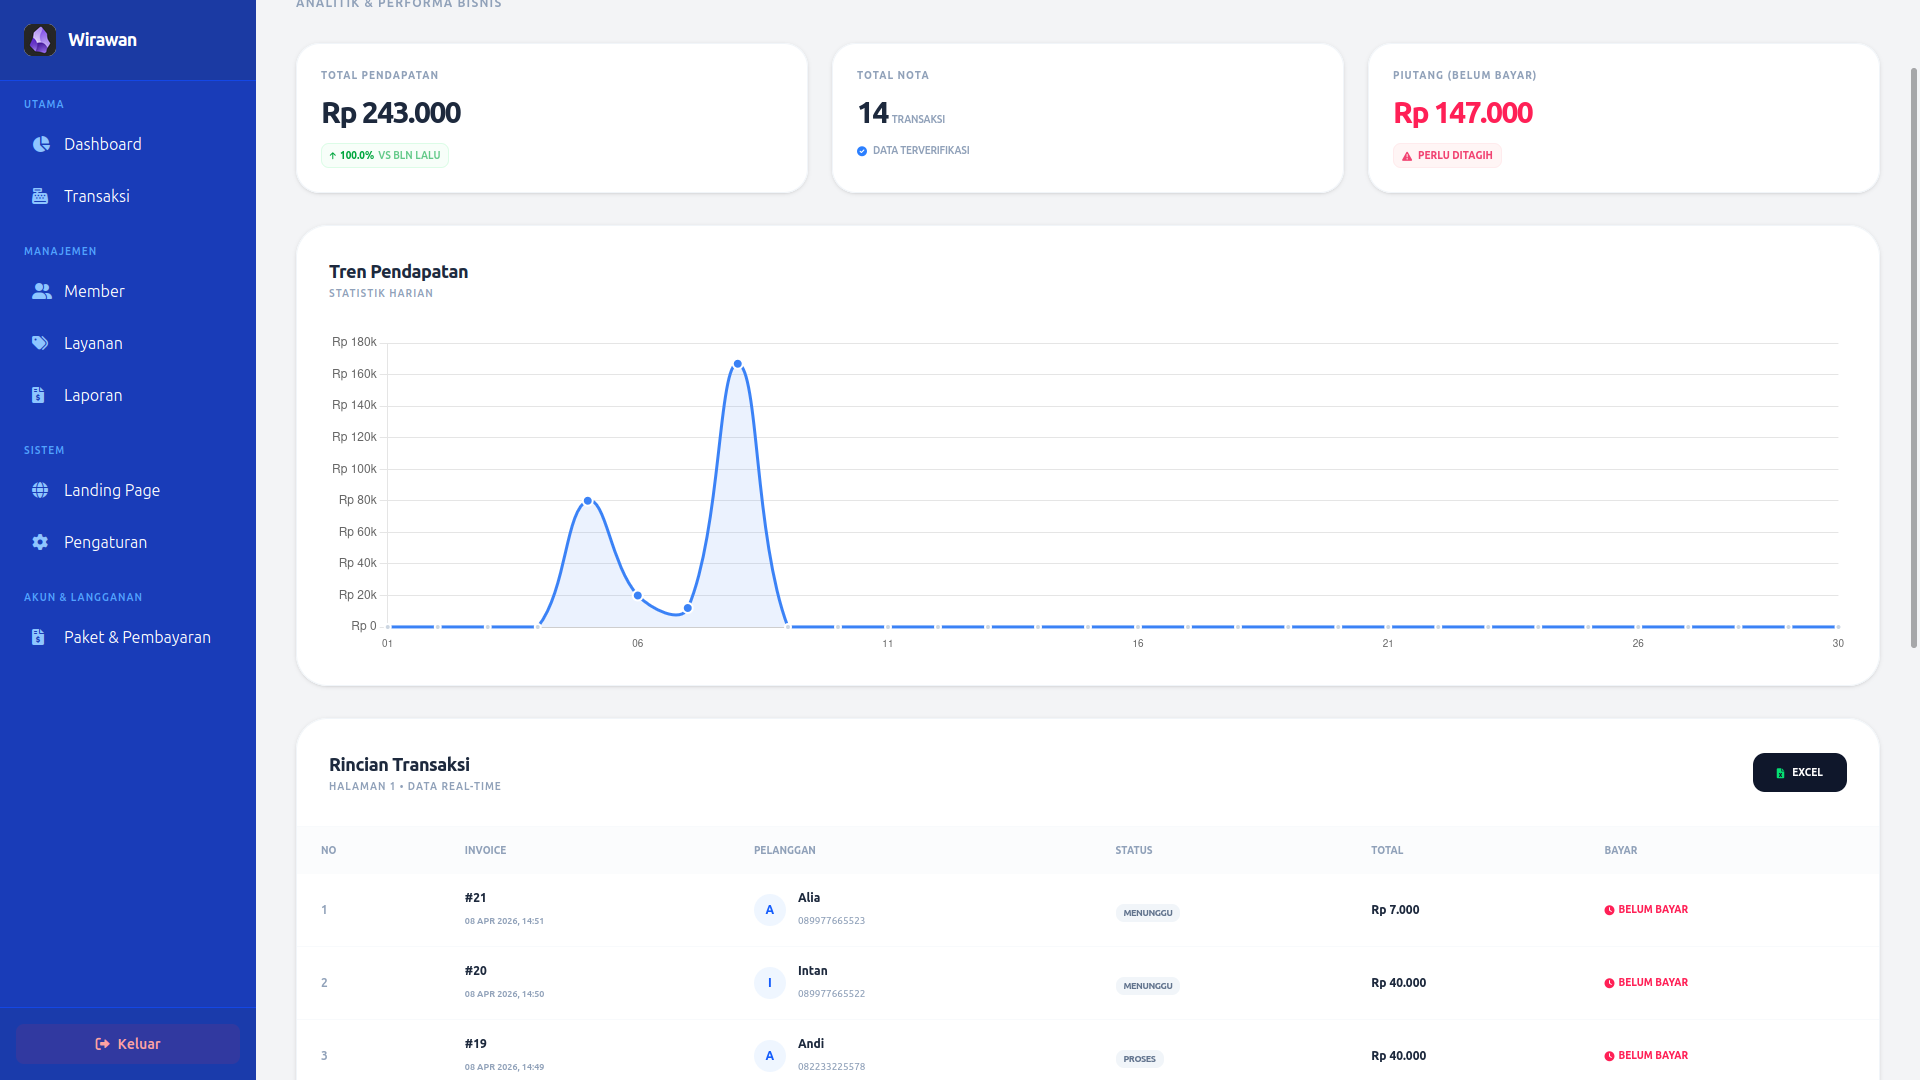This screenshot has width=1920, height=1080.
Task: Click the Dashboard pie chart icon
Action: (x=41, y=144)
